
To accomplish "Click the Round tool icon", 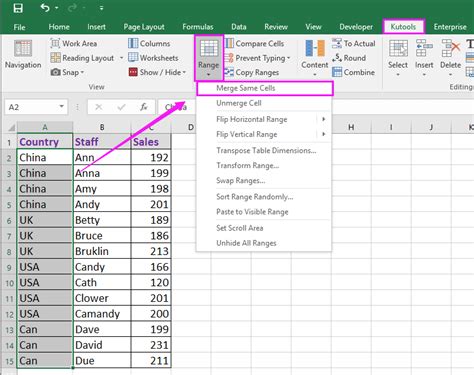I will (x=337, y=58).
